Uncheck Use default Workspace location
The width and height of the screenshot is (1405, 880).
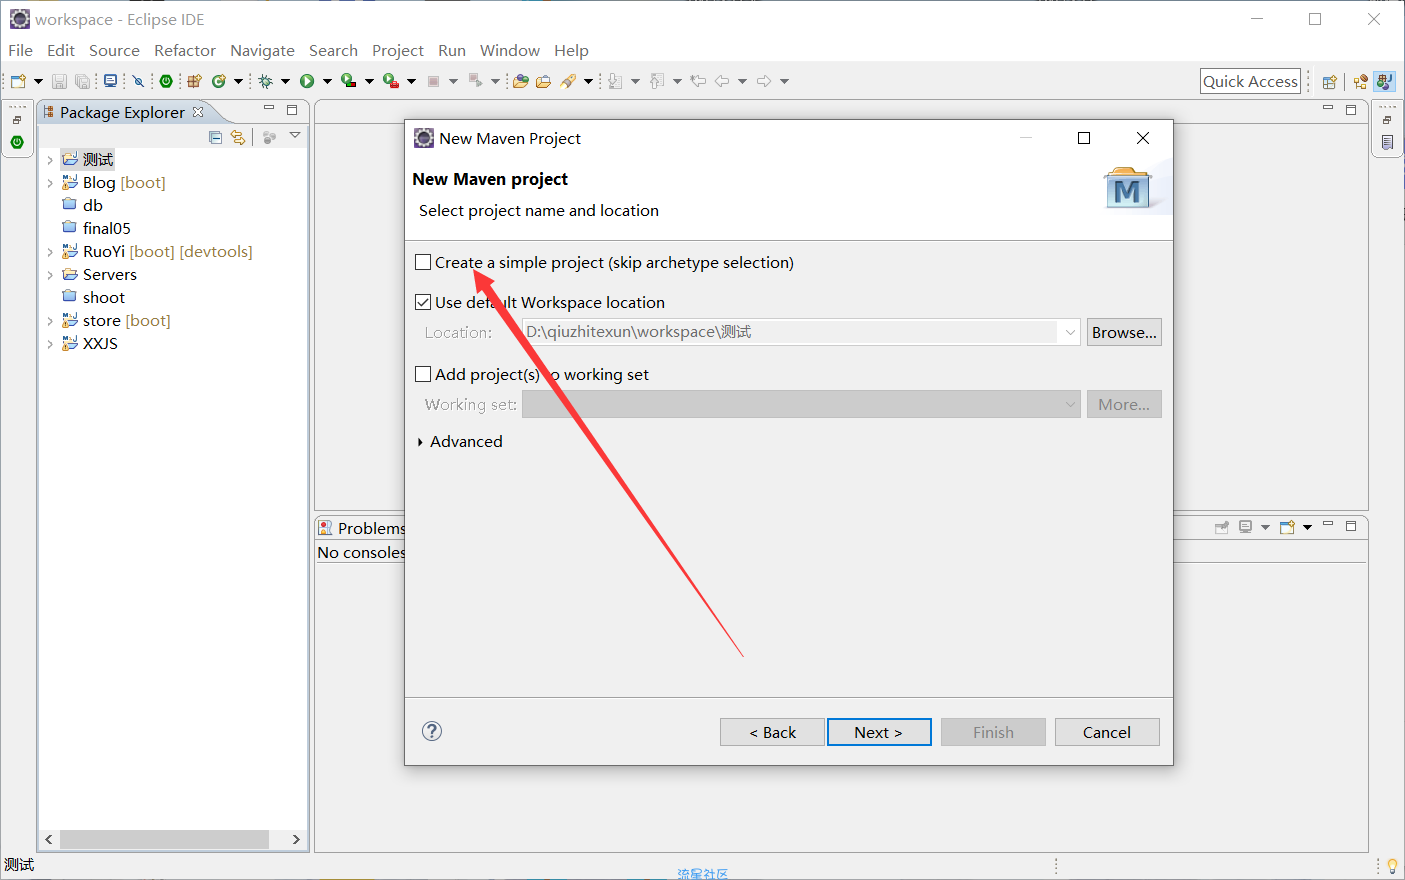click(423, 302)
